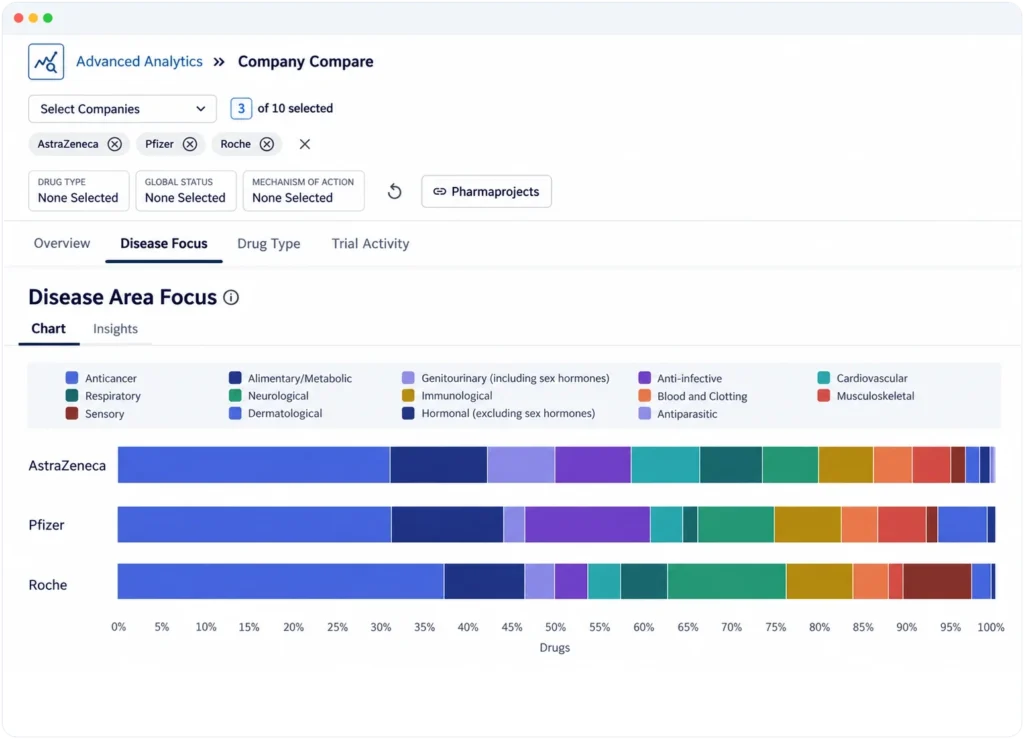Toggle Cardiovascular legend entry
Image resolution: width=1024 pixels, height=739 pixels.
click(863, 378)
